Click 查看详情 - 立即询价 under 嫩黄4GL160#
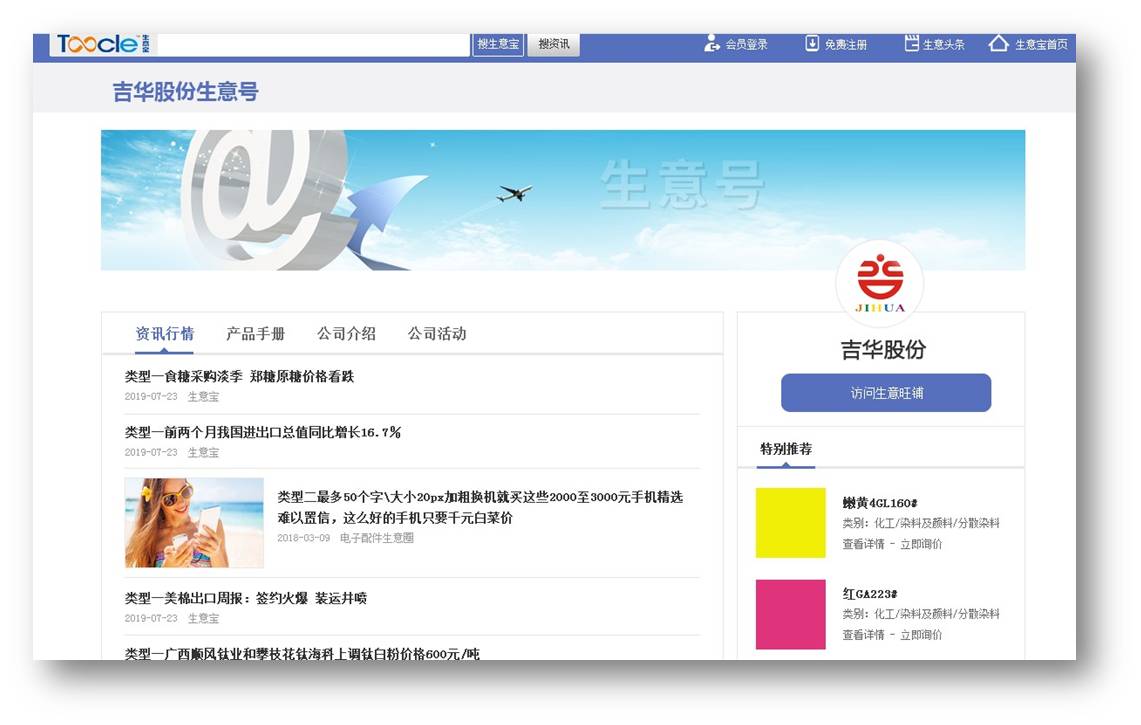The width and height of the screenshot is (1141, 725). [892, 544]
